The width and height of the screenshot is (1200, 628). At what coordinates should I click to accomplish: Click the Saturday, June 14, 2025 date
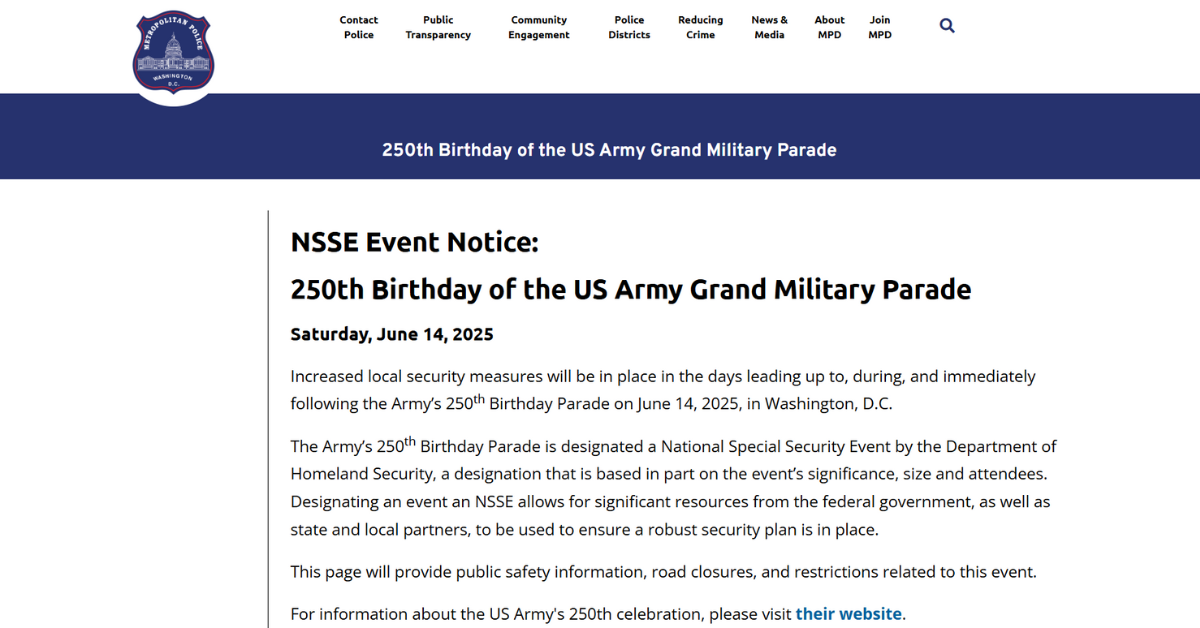(x=392, y=334)
